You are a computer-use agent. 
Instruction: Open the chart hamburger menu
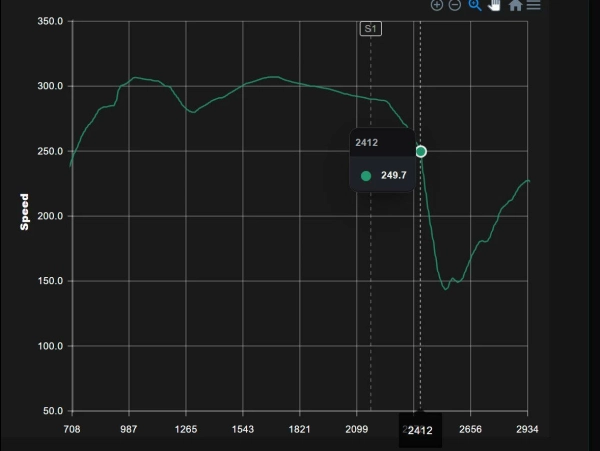click(x=533, y=5)
